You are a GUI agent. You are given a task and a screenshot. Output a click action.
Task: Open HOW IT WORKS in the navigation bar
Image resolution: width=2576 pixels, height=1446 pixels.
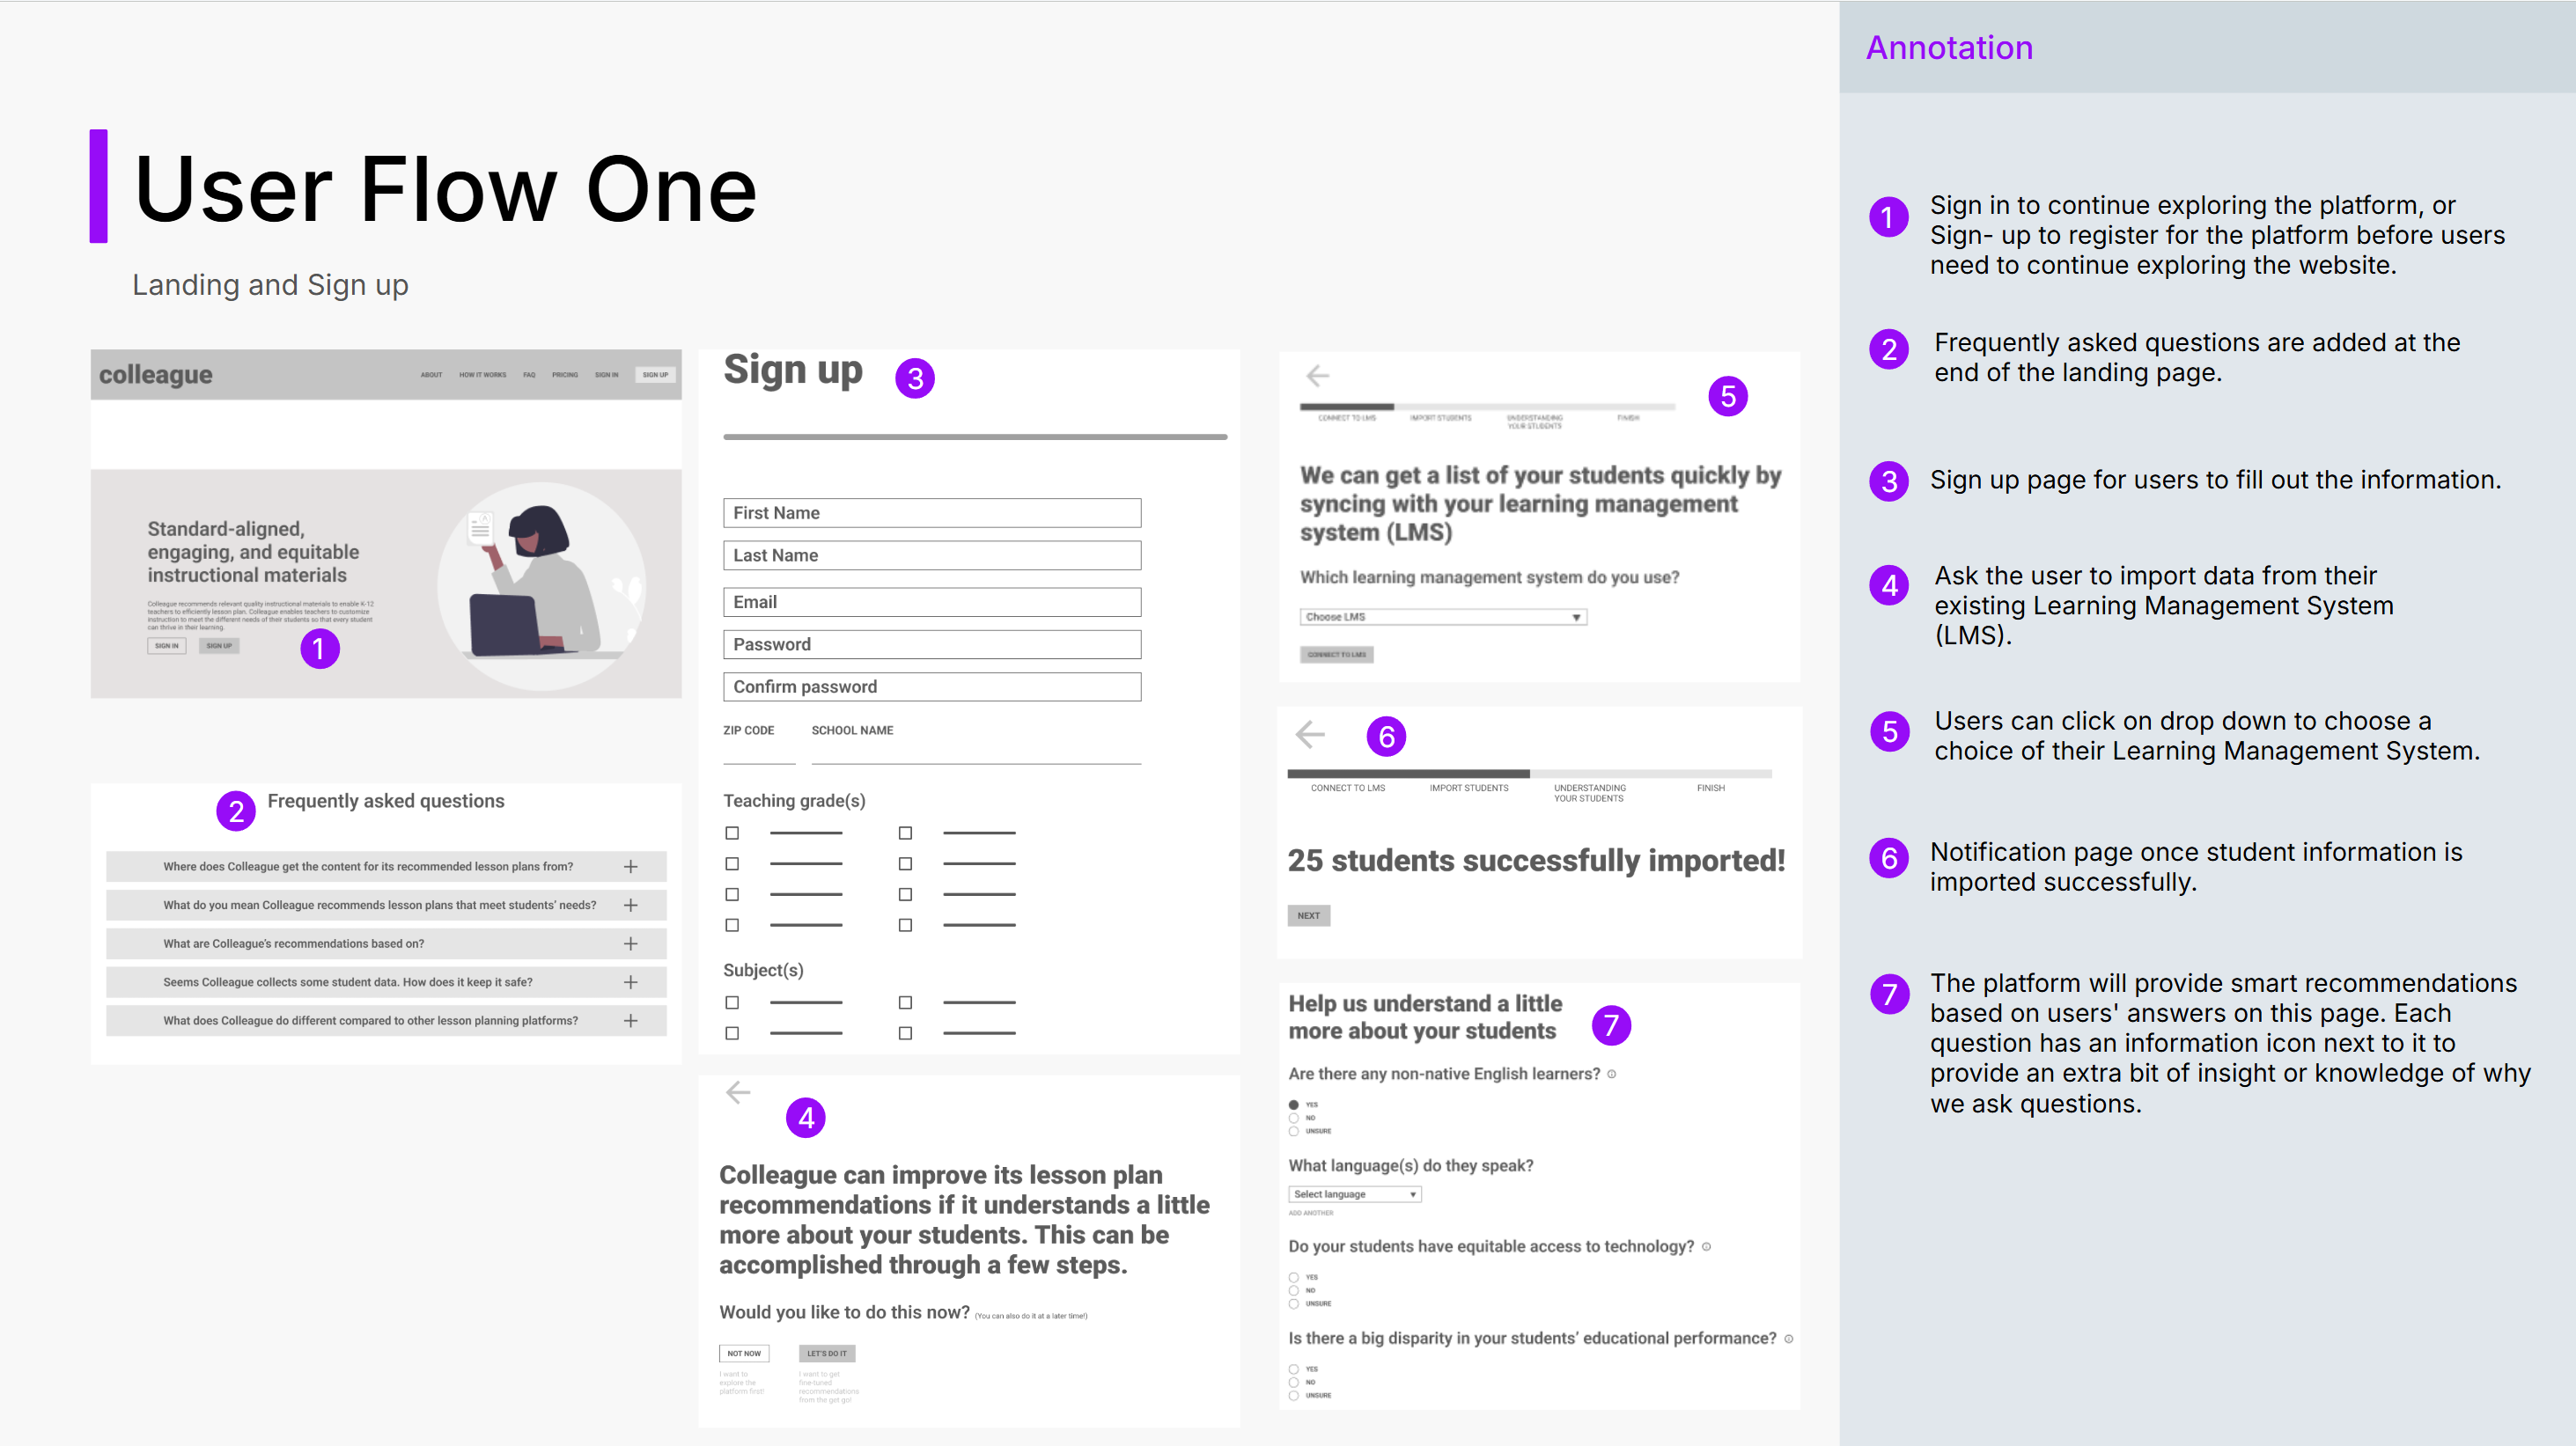[482, 375]
